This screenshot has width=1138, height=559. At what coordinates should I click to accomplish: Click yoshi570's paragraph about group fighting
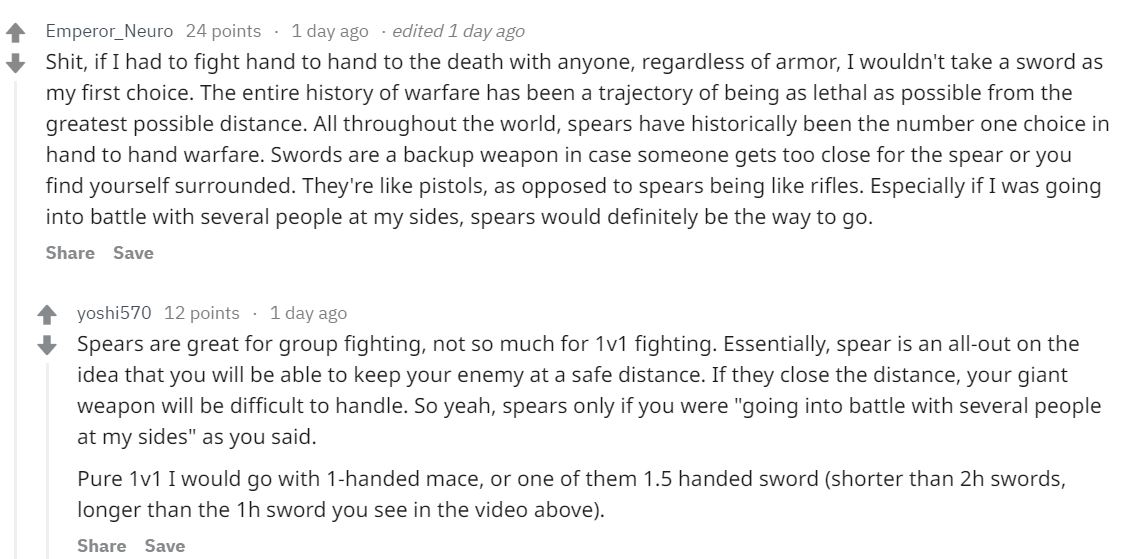coord(575,391)
